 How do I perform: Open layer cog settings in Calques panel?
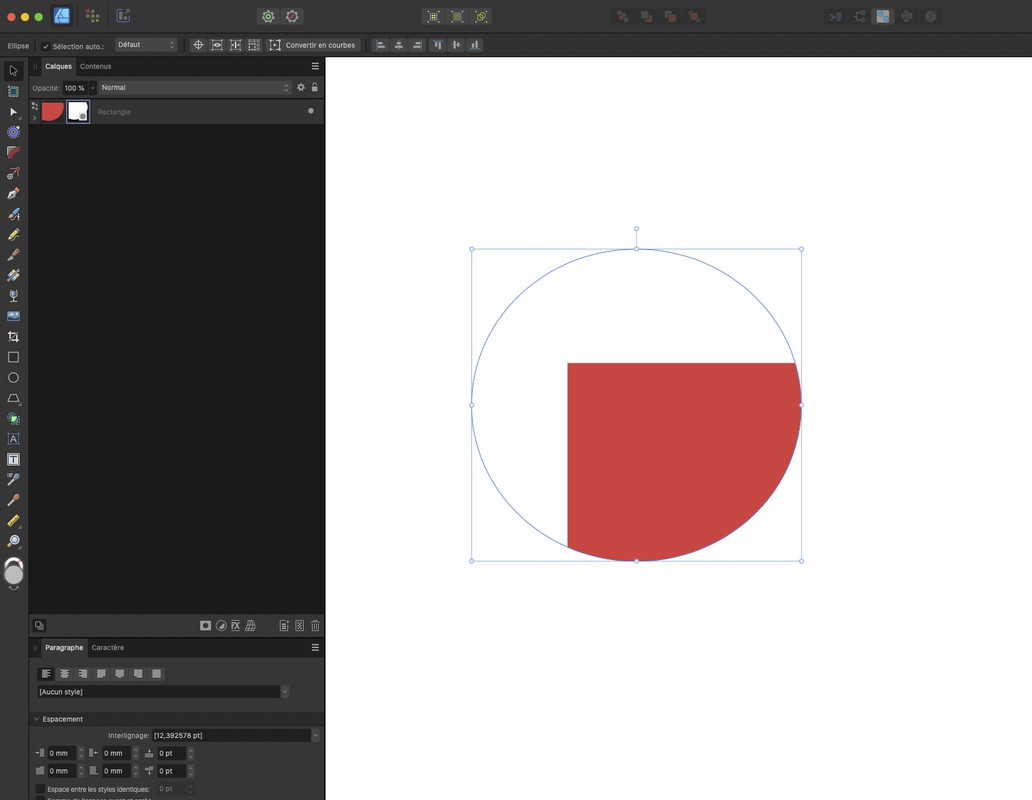(301, 87)
